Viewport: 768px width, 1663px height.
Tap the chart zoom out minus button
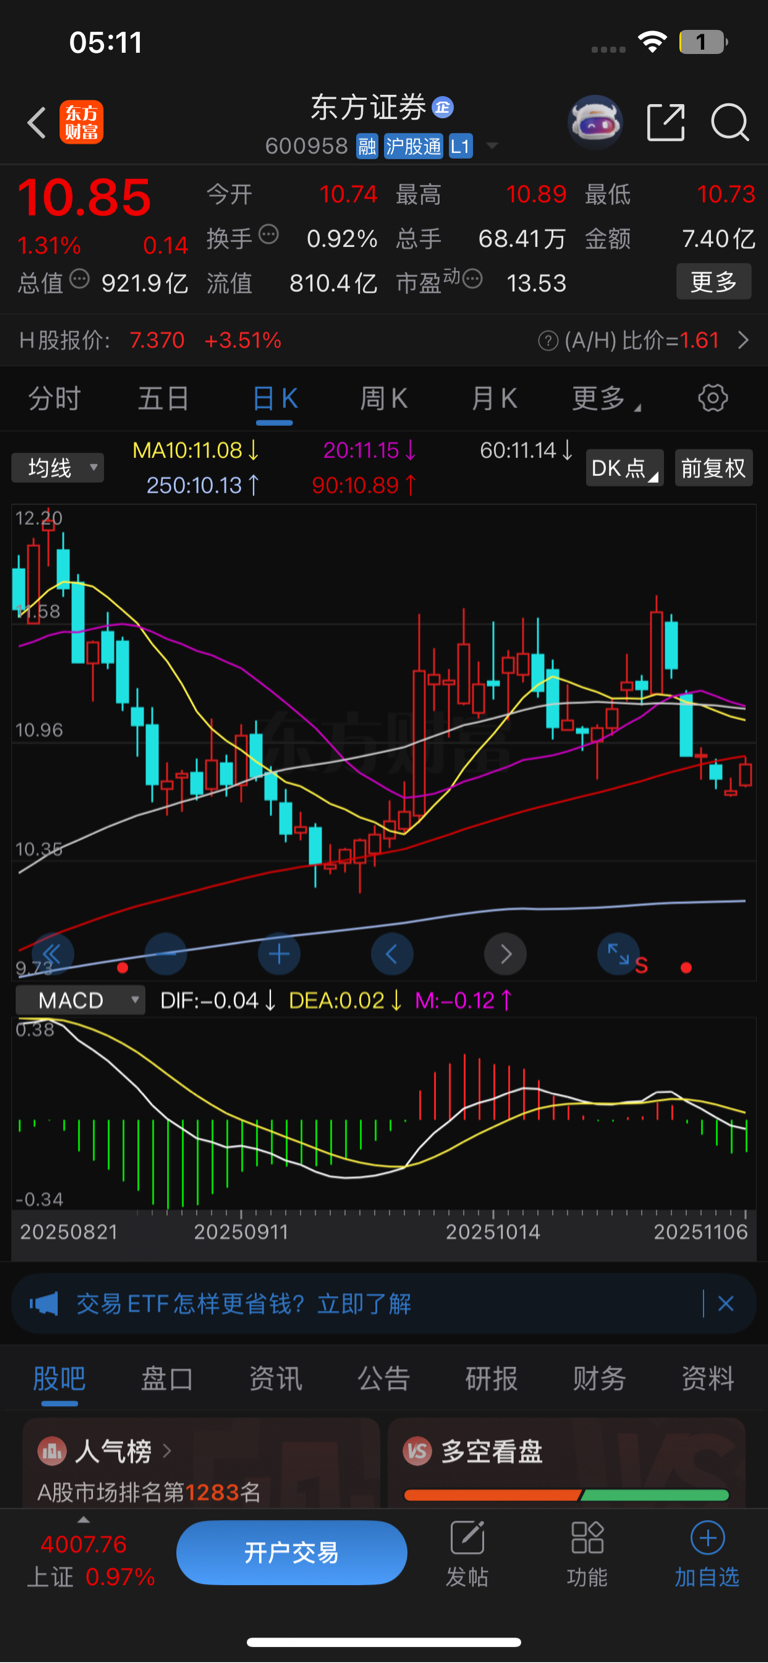(166, 954)
